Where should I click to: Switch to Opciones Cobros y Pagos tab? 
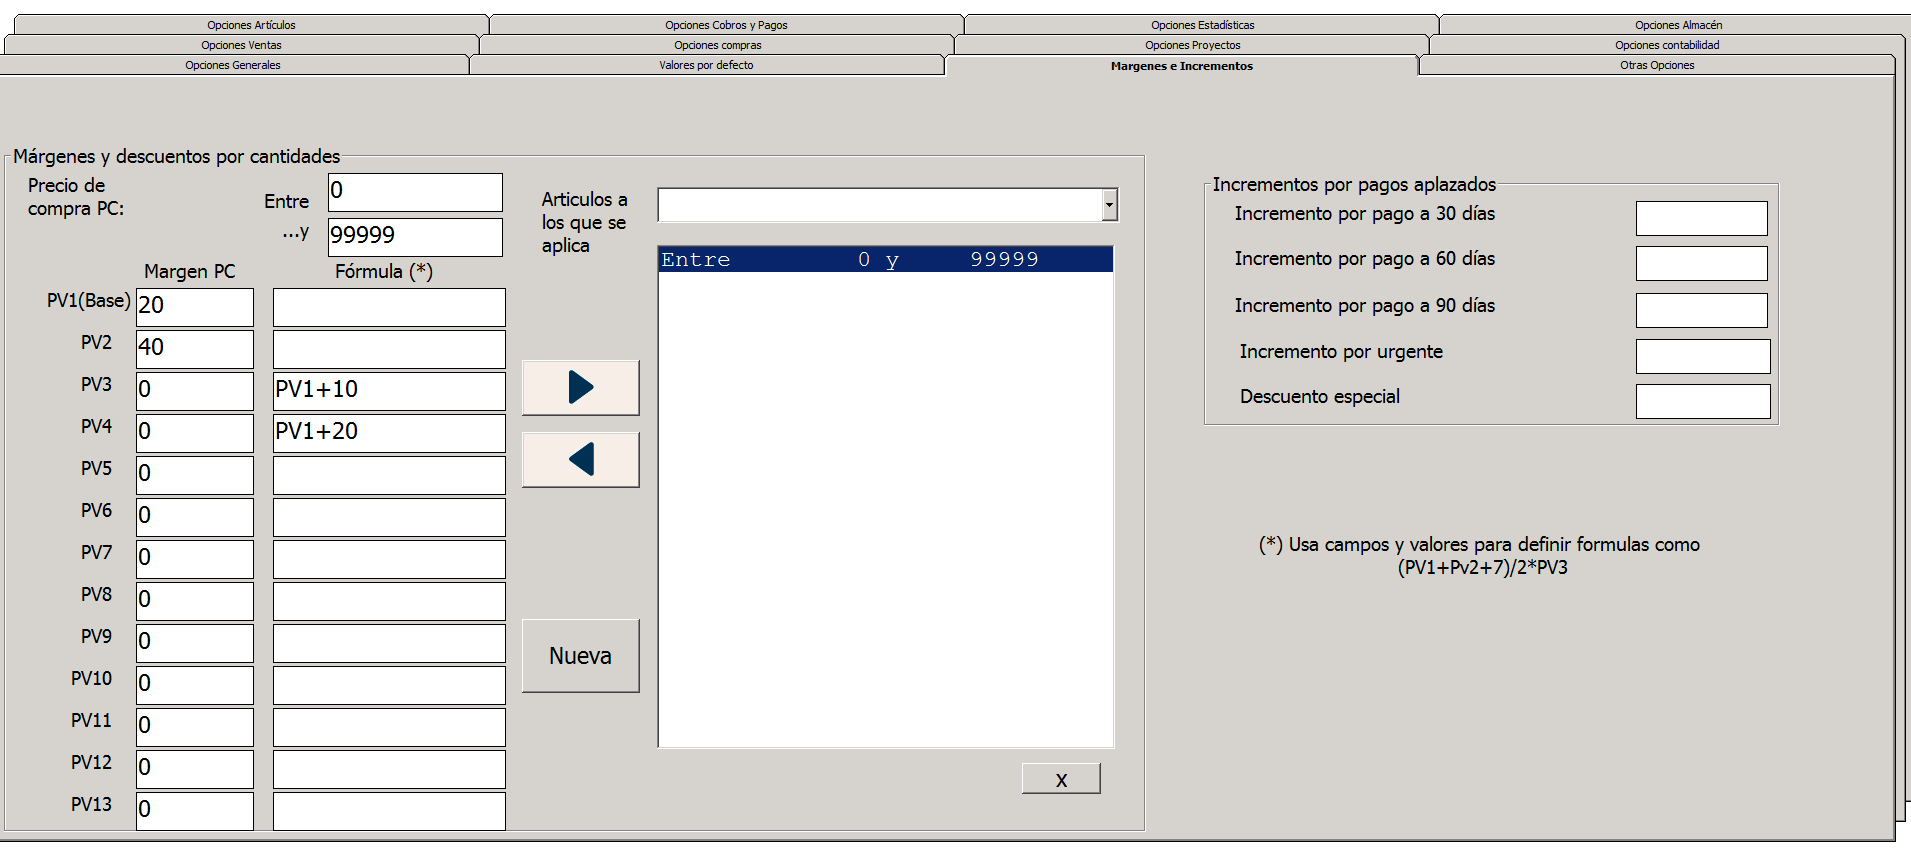(x=726, y=25)
